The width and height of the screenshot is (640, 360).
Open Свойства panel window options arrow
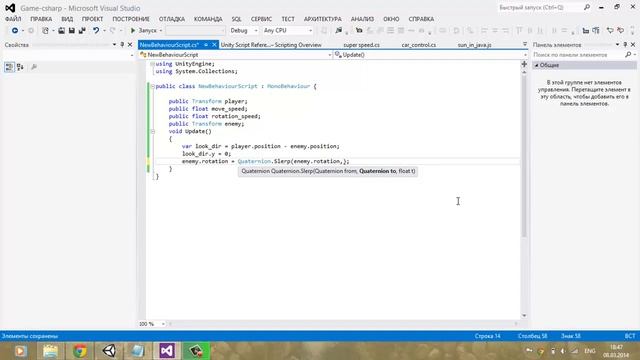click(x=114, y=44)
